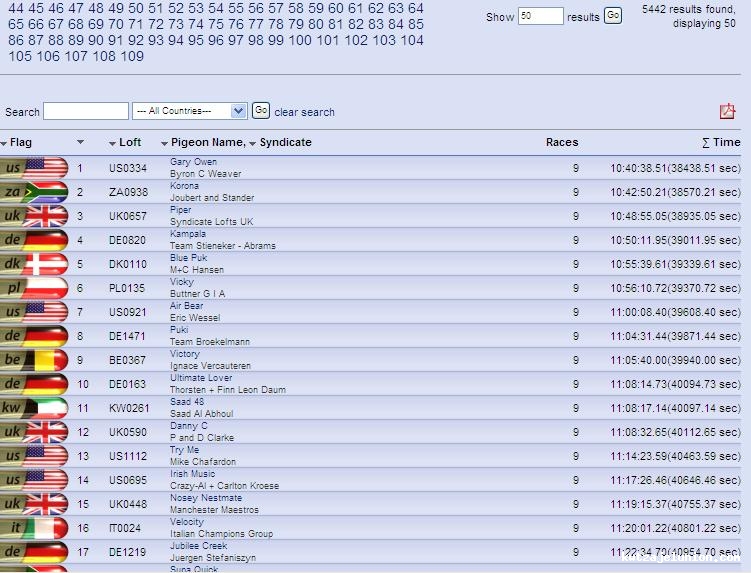Click the UK flag beside Piper

tap(35, 217)
